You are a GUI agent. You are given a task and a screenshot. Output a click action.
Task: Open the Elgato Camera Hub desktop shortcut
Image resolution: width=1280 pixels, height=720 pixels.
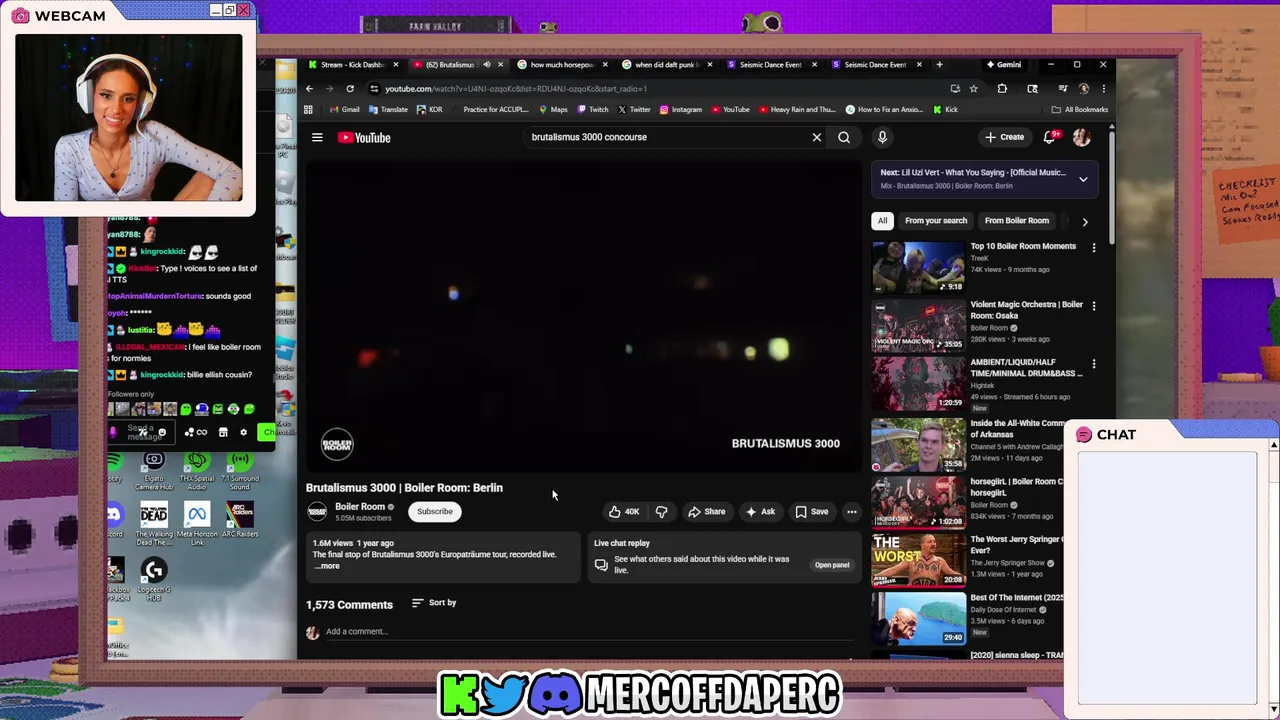click(154, 470)
